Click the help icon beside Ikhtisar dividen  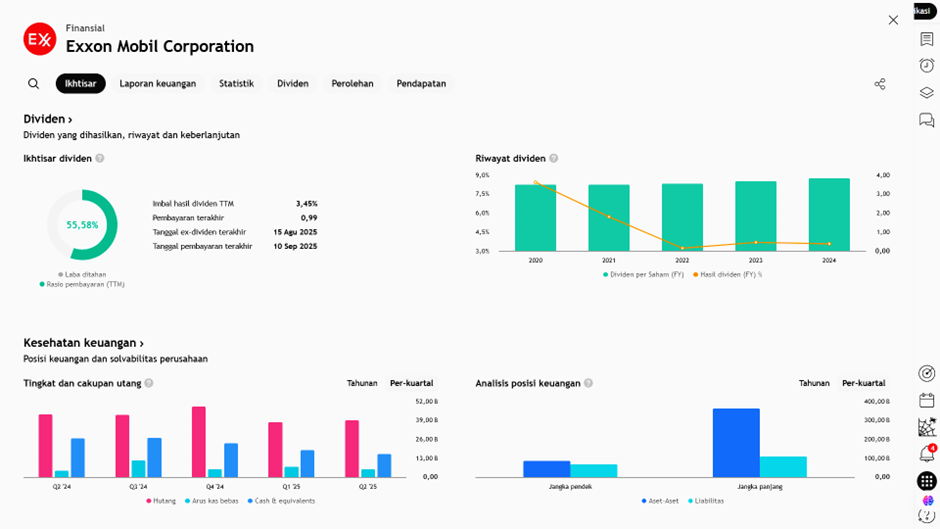[x=100, y=159]
